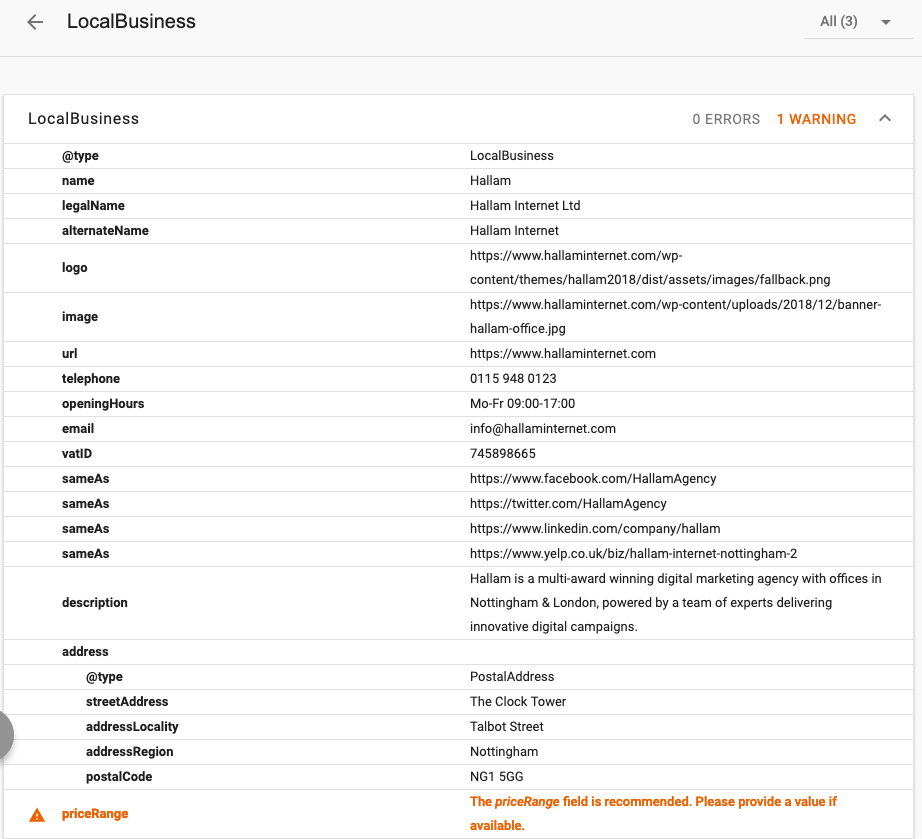
Task: Click the LocalBusiness page title
Action: (x=131, y=21)
